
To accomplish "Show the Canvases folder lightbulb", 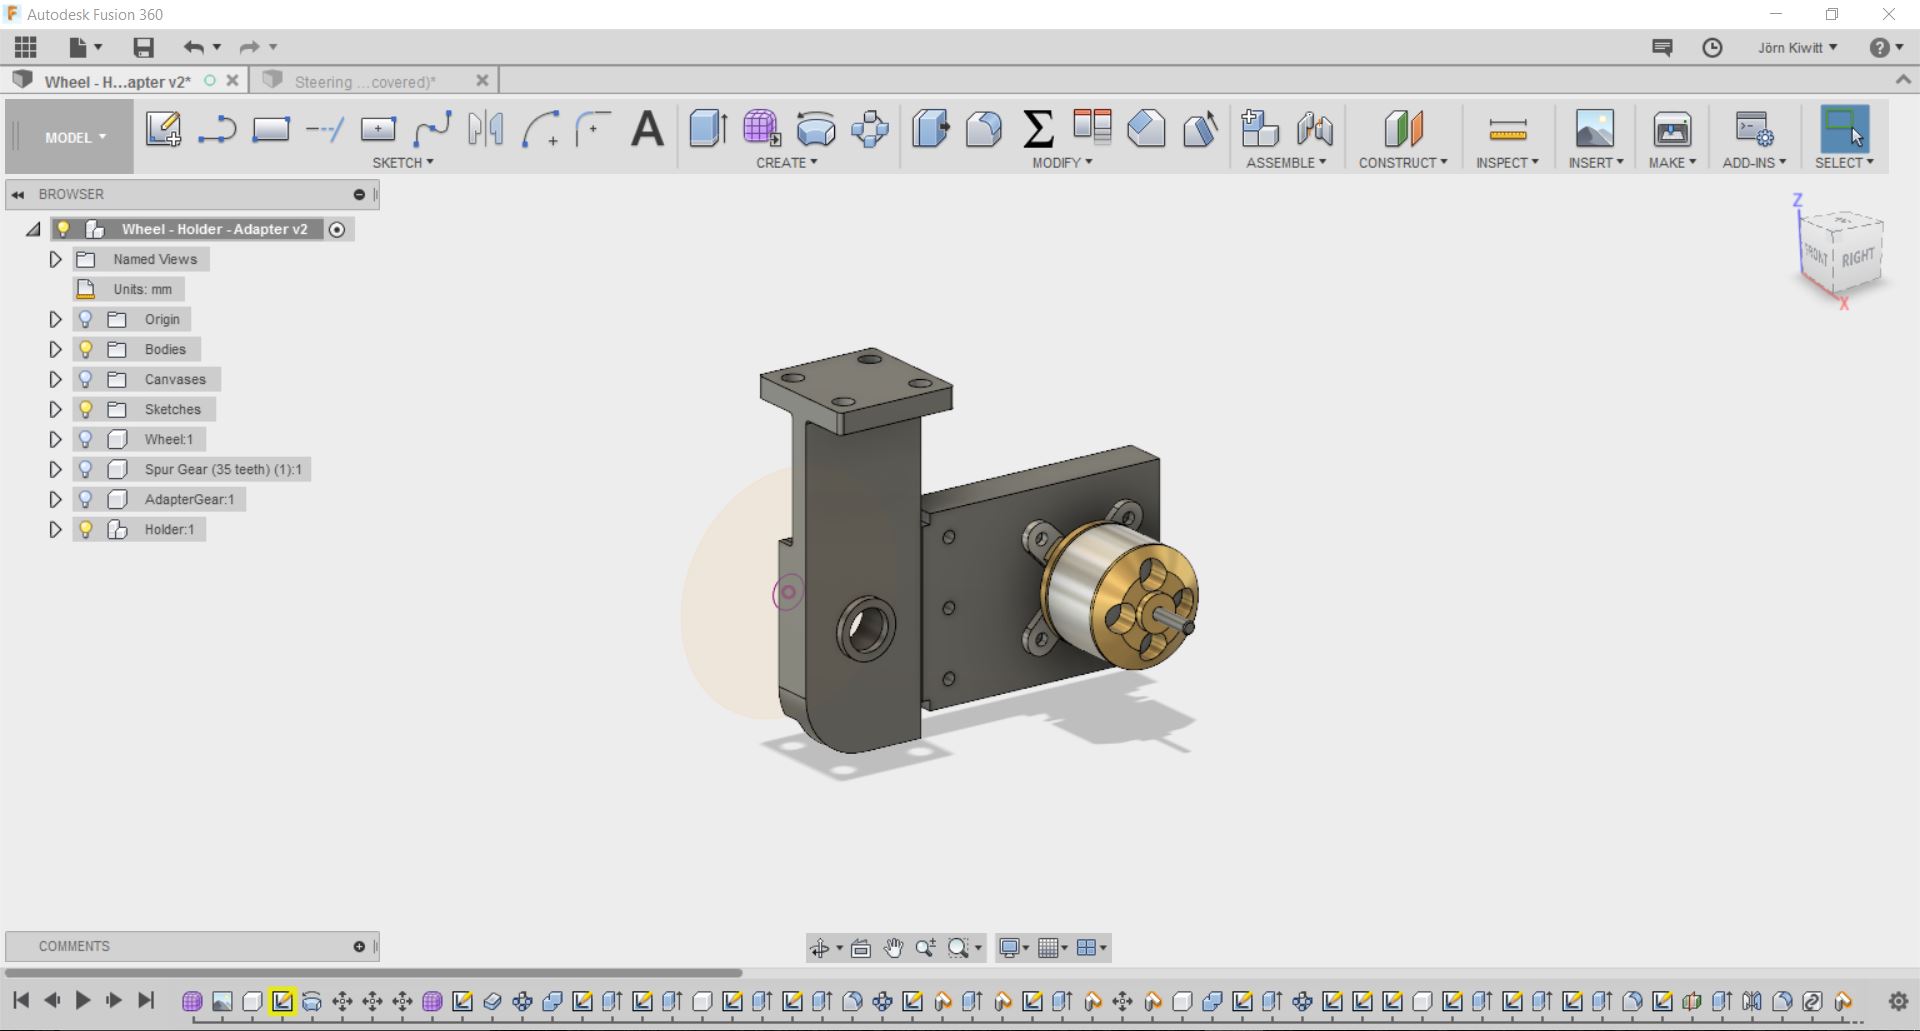I will coord(86,379).
